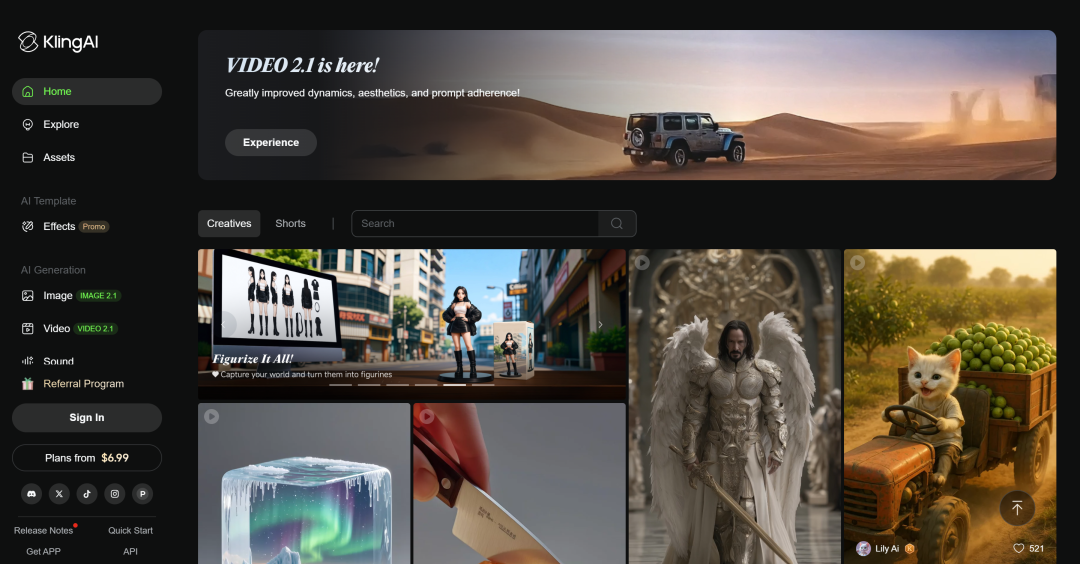Open the Discord social icon
This screenshot has width=1080, height=564.
click(x=32, y=494)
